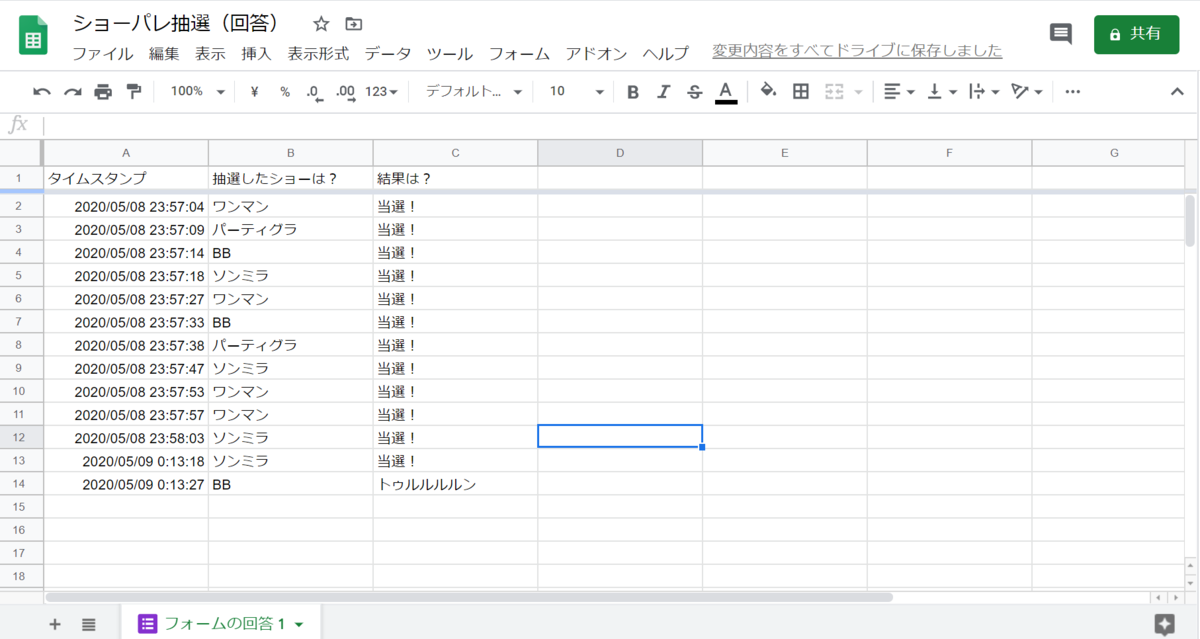This screenshot has height=639, width=1200.
Task: Increase decimal places
Action: [346, 92]
